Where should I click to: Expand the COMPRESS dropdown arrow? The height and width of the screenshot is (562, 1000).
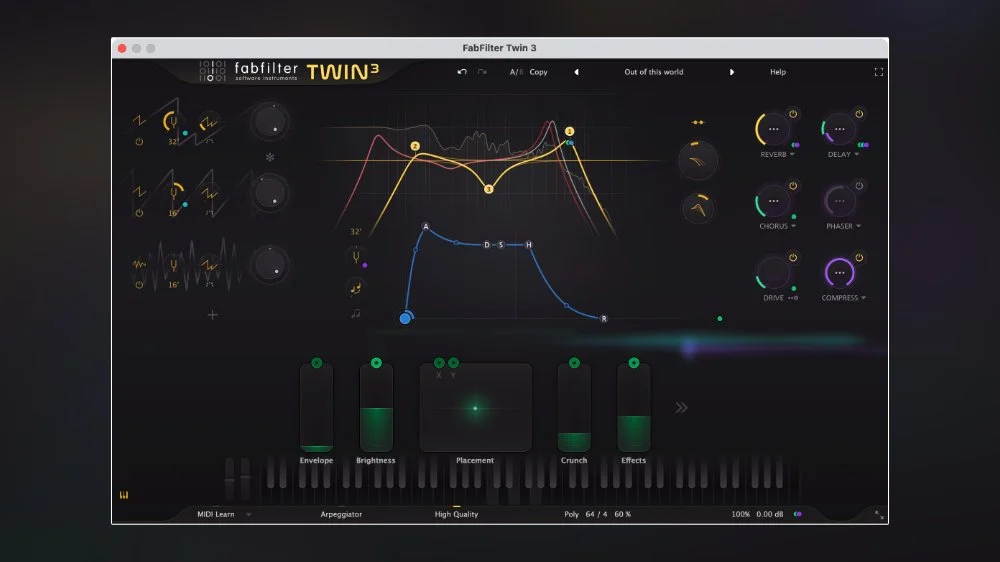[864, 298]
